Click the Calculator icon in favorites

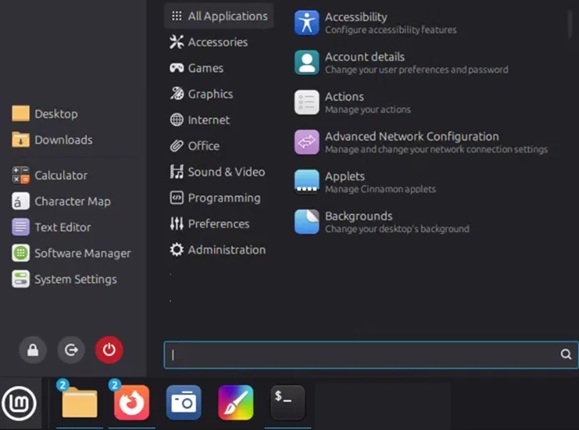click(20, 175)
